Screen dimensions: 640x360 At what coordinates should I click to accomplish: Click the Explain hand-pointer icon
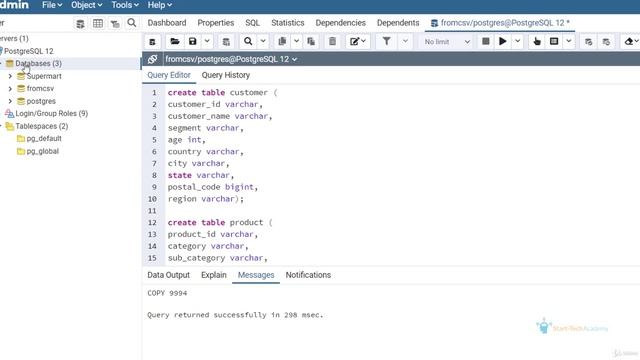click(537, 41)
